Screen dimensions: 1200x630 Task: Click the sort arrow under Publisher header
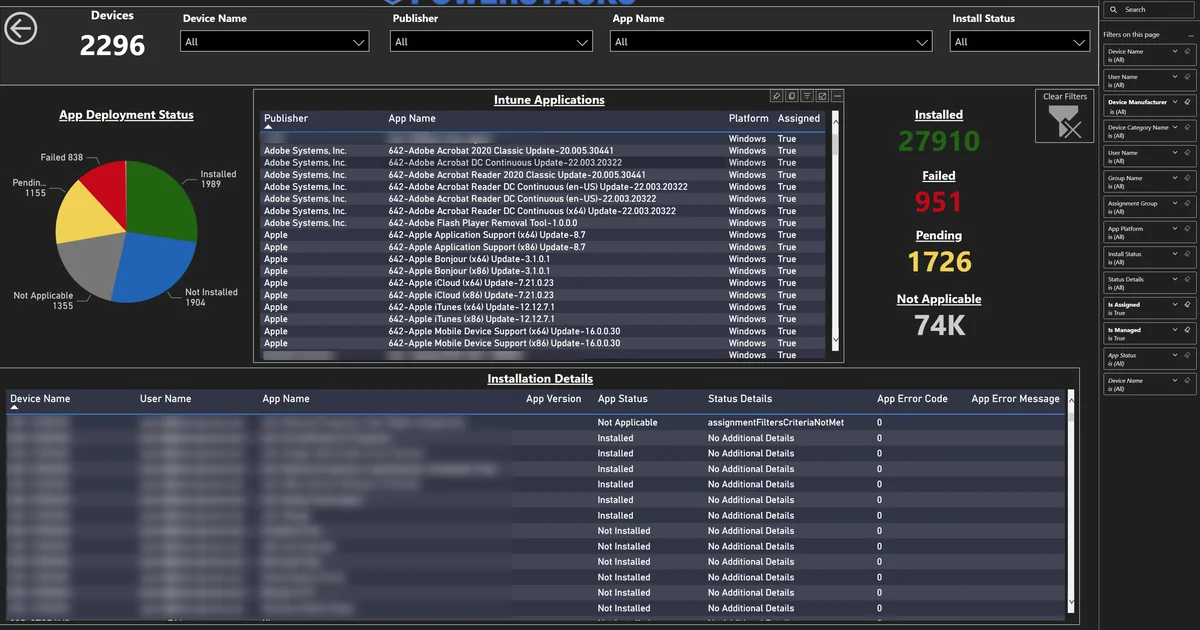(268, 127)
